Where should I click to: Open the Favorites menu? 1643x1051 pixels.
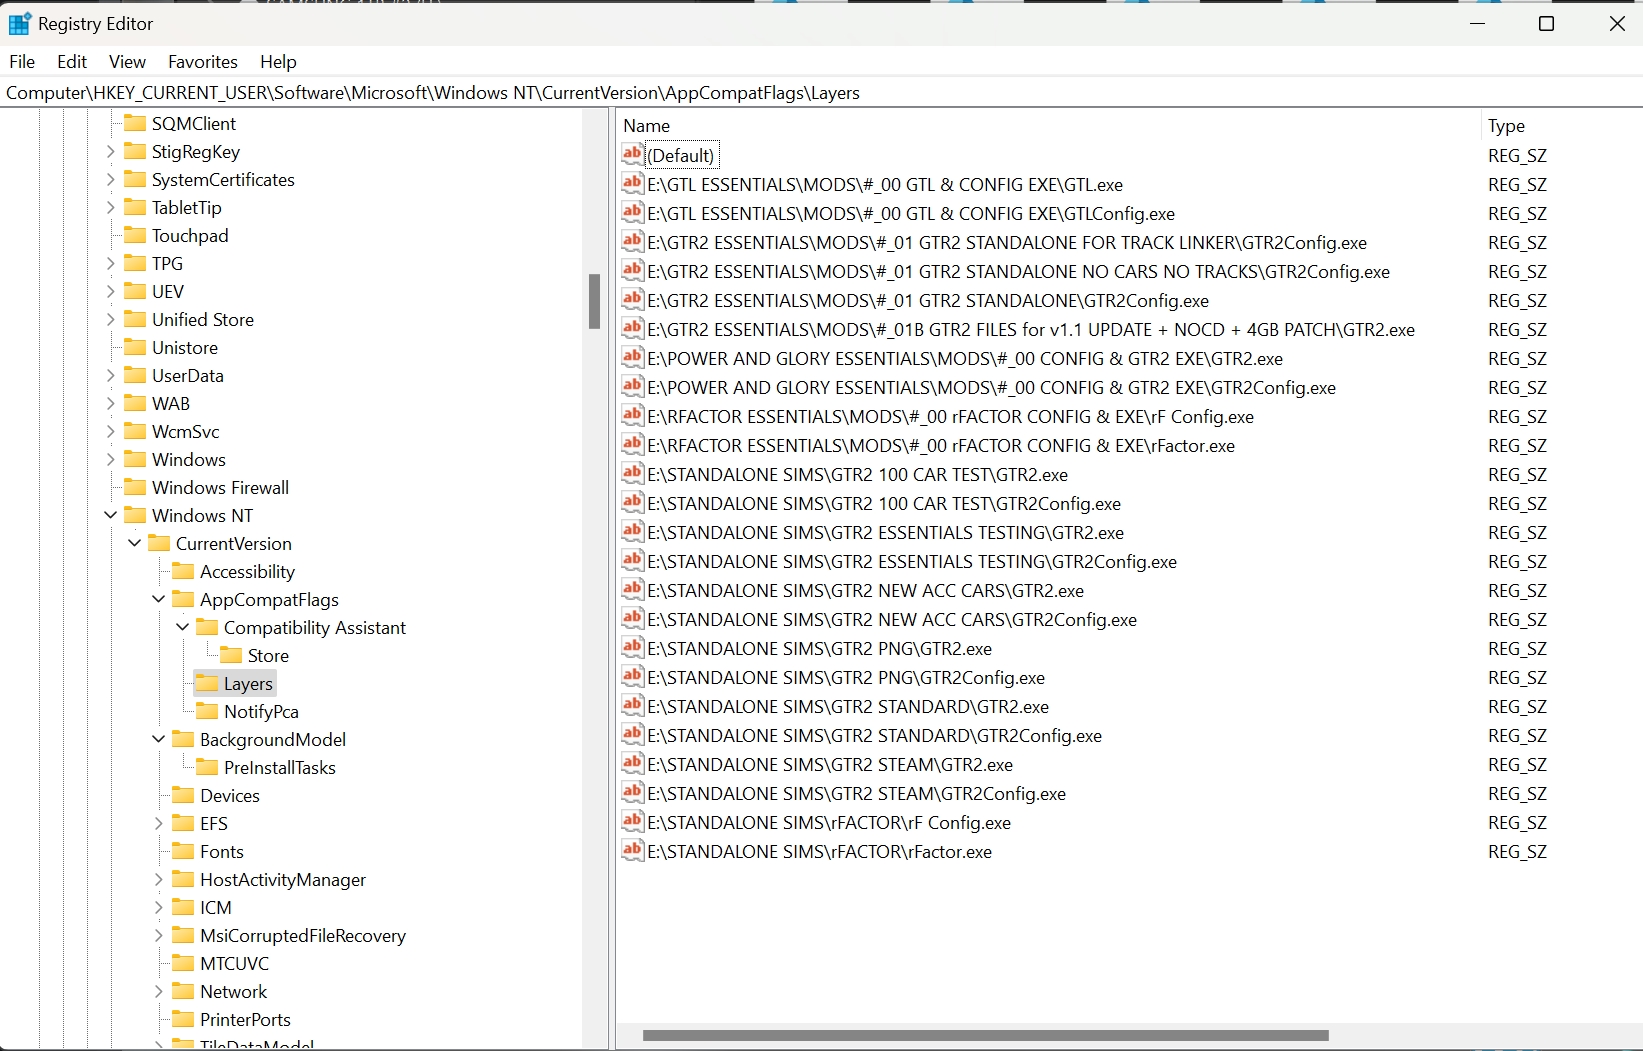click(203, 61)
